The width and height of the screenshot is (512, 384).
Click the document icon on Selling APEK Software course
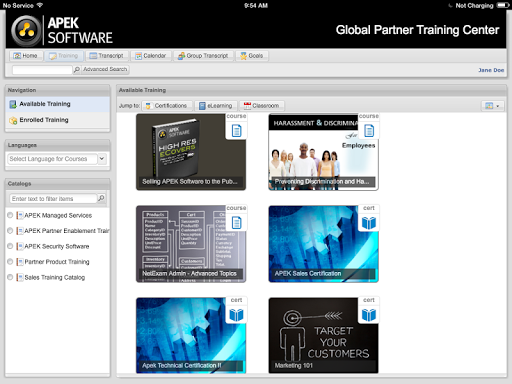click(236, 130)
